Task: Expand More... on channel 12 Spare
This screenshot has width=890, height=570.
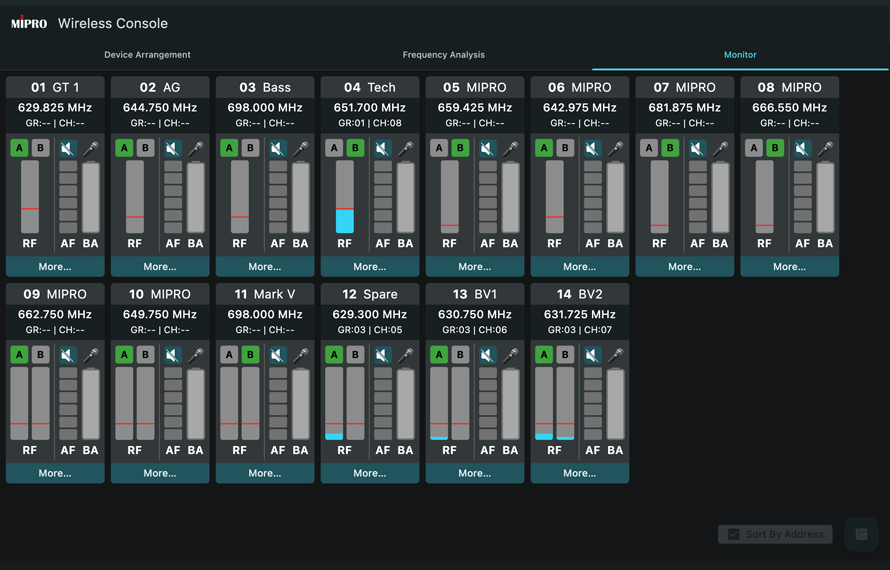Action: click(370, 473)
